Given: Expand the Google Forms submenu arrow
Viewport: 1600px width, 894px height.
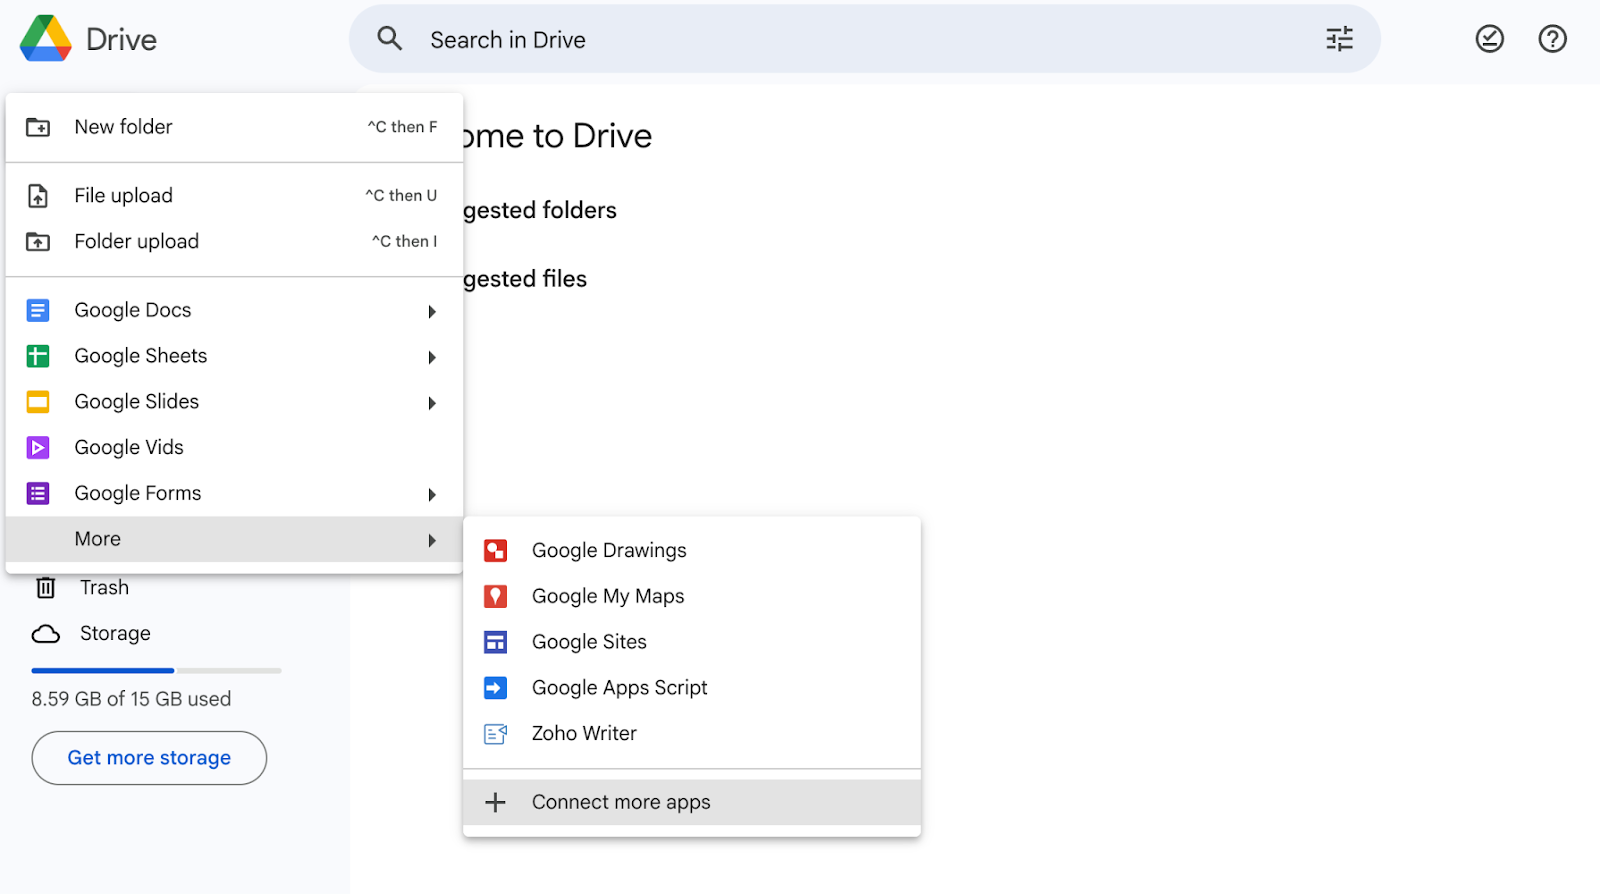Looking at the screenshot, I should tap(432, 495).
